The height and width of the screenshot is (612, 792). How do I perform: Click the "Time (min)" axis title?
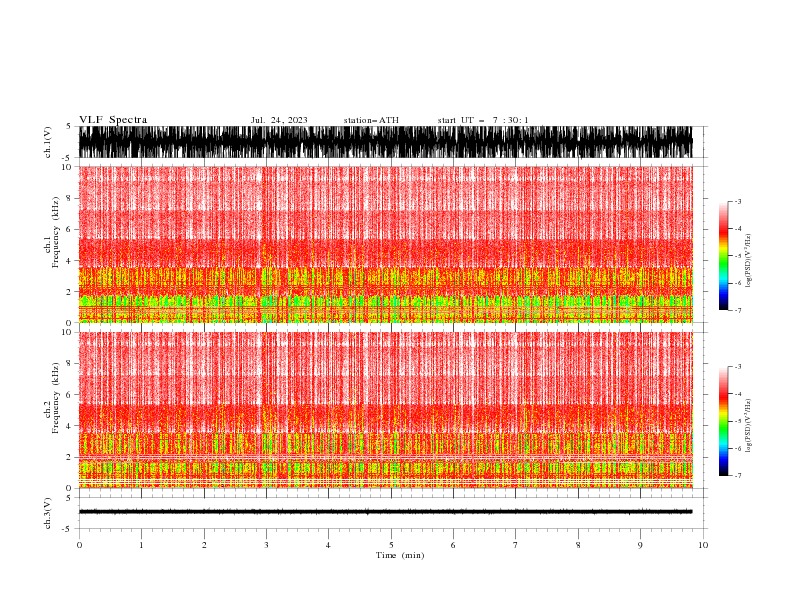pos(400,555)
